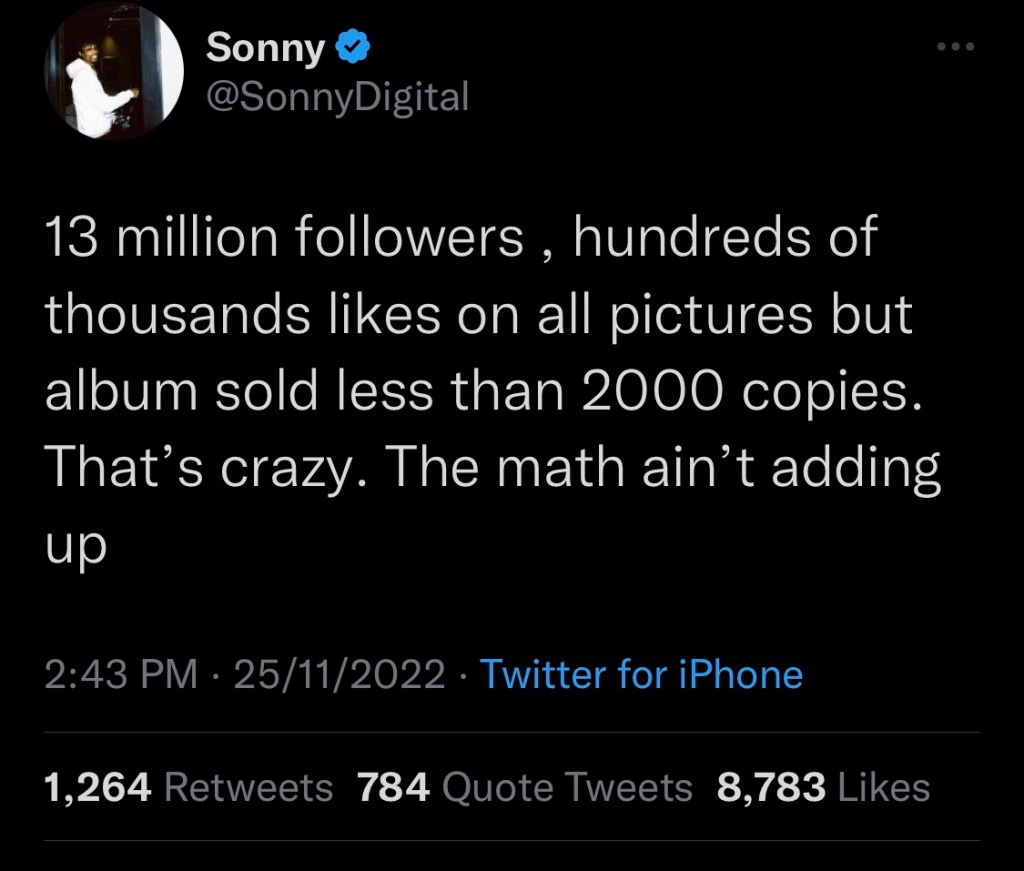Click the "13 million followers" tweet text
1024x871 pixels.
[x=284, y=238]
